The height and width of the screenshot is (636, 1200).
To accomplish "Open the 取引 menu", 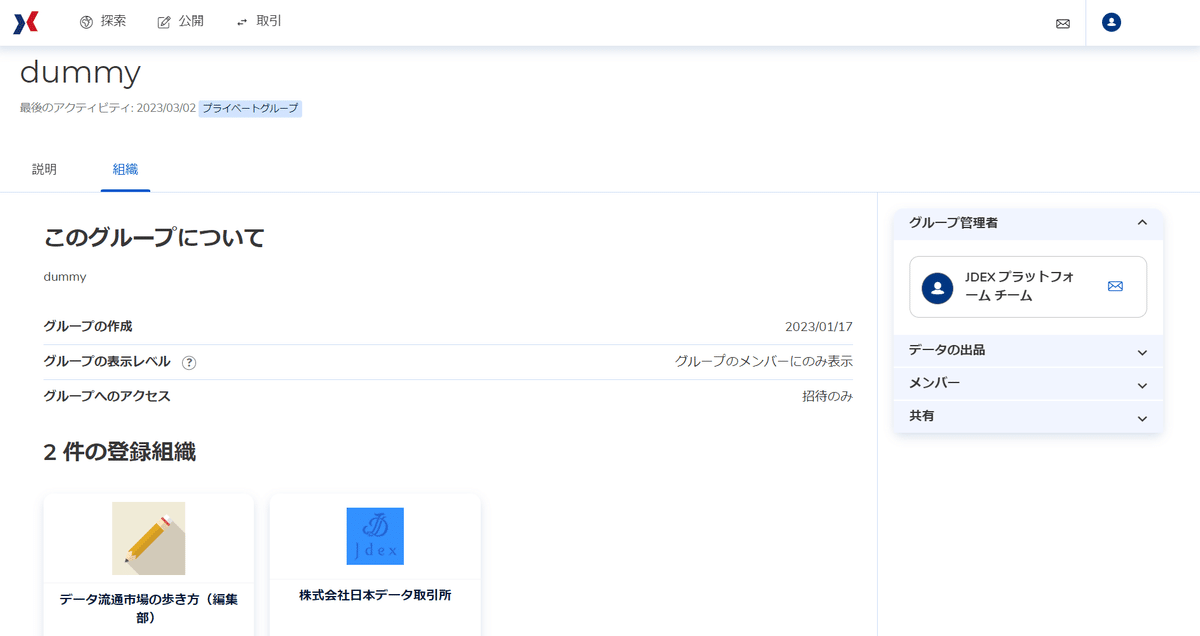I will 259,22.
